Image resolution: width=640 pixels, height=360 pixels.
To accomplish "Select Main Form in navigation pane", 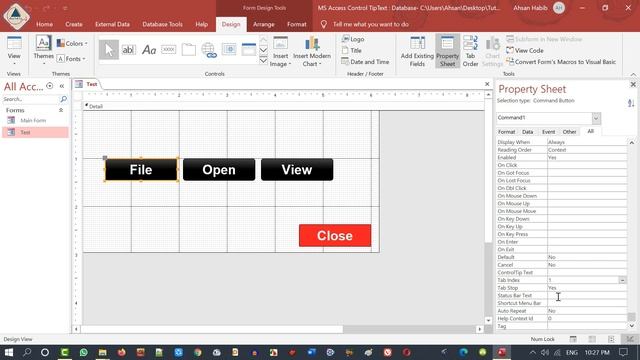I will pos(33,120).
